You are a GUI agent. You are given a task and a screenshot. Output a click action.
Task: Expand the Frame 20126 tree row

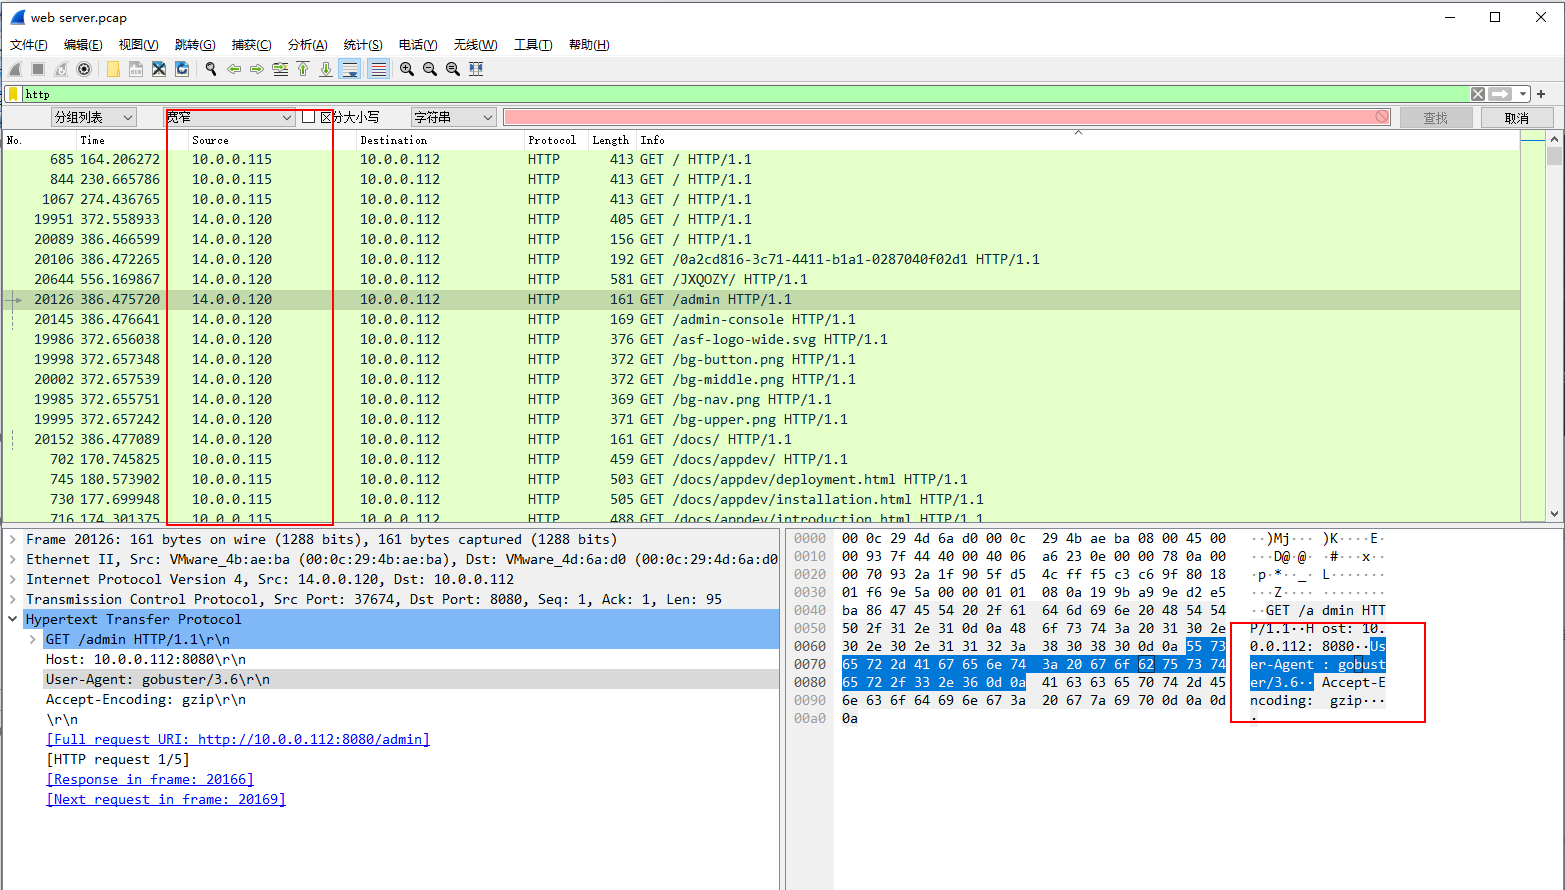[x=12, y=539]
